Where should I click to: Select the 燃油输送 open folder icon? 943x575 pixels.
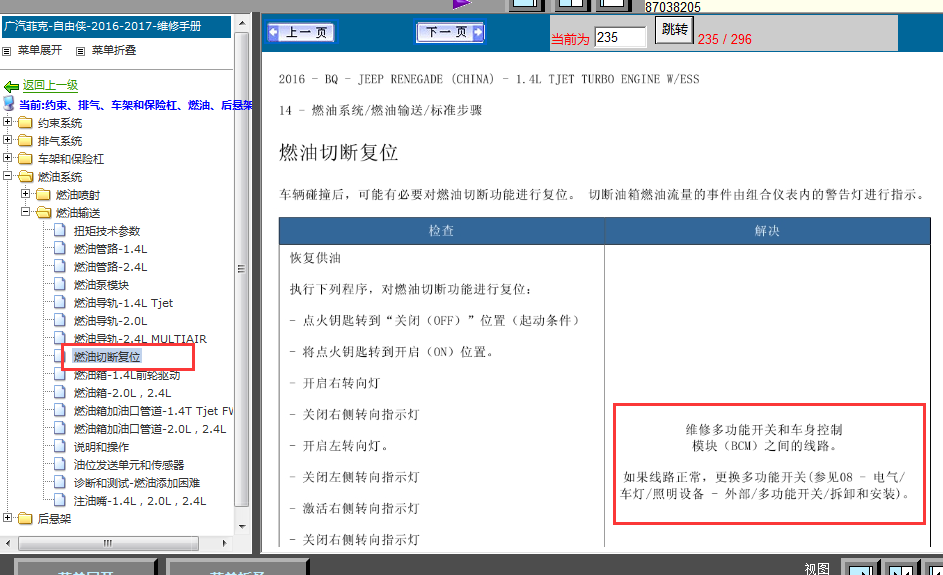43,213
